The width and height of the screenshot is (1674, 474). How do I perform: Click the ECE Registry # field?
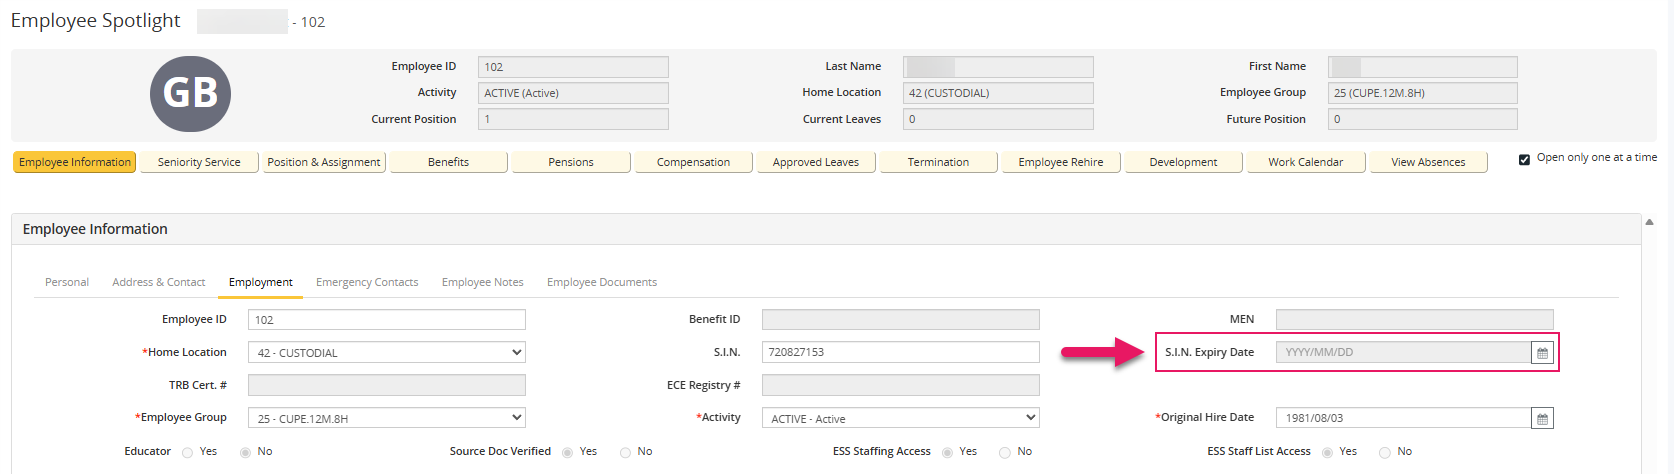click(x=901, y=386)
